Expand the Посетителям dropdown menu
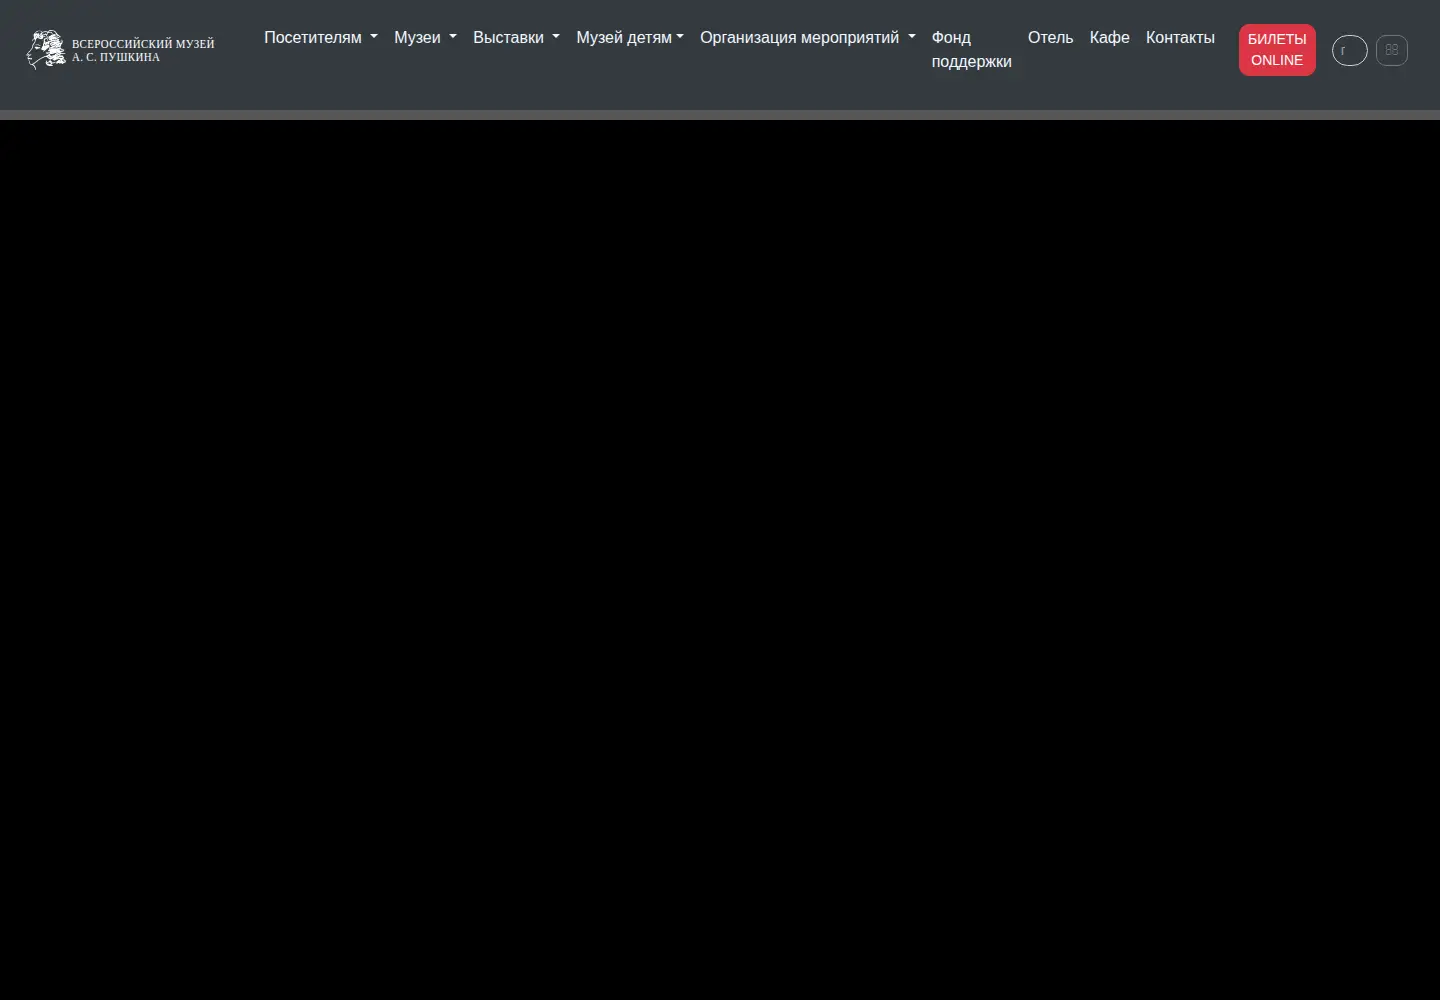 321,38
